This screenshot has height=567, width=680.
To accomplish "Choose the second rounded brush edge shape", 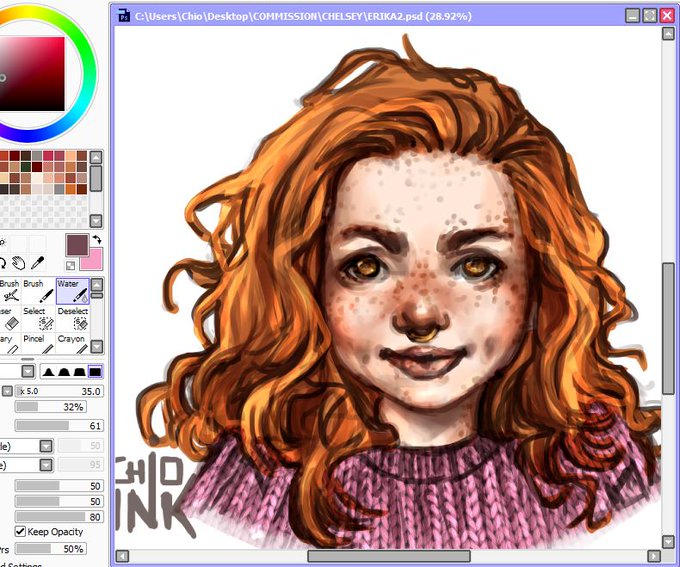I will click(x=64, y=372).
